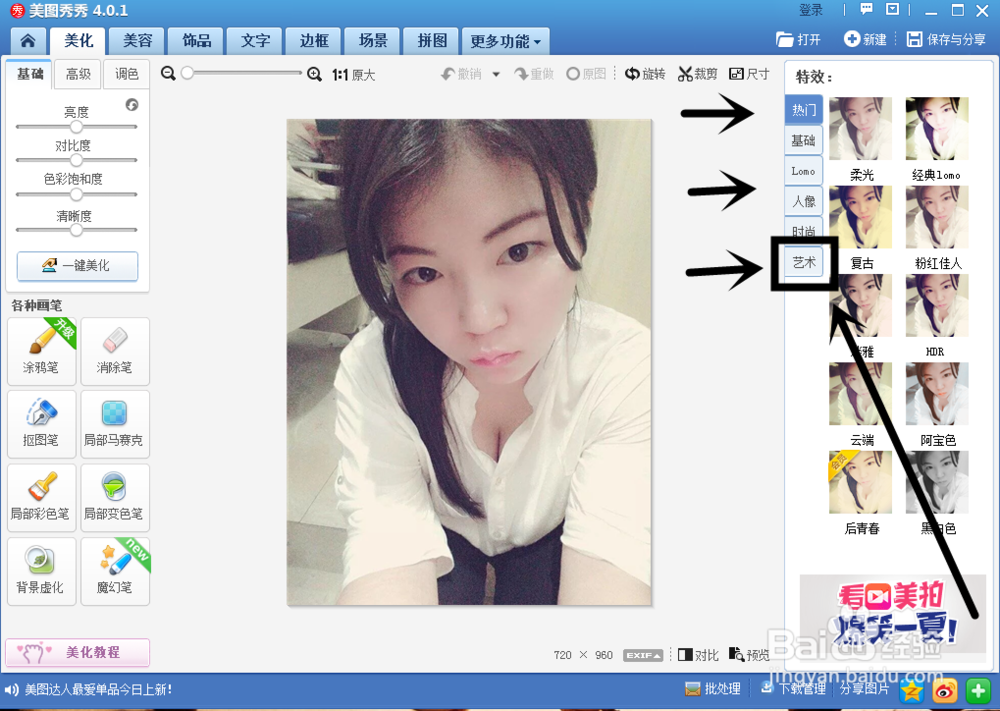Select the 基础 adjustments tab
The height and width of the screenshot is (711, 1000).
click(29, 75)
